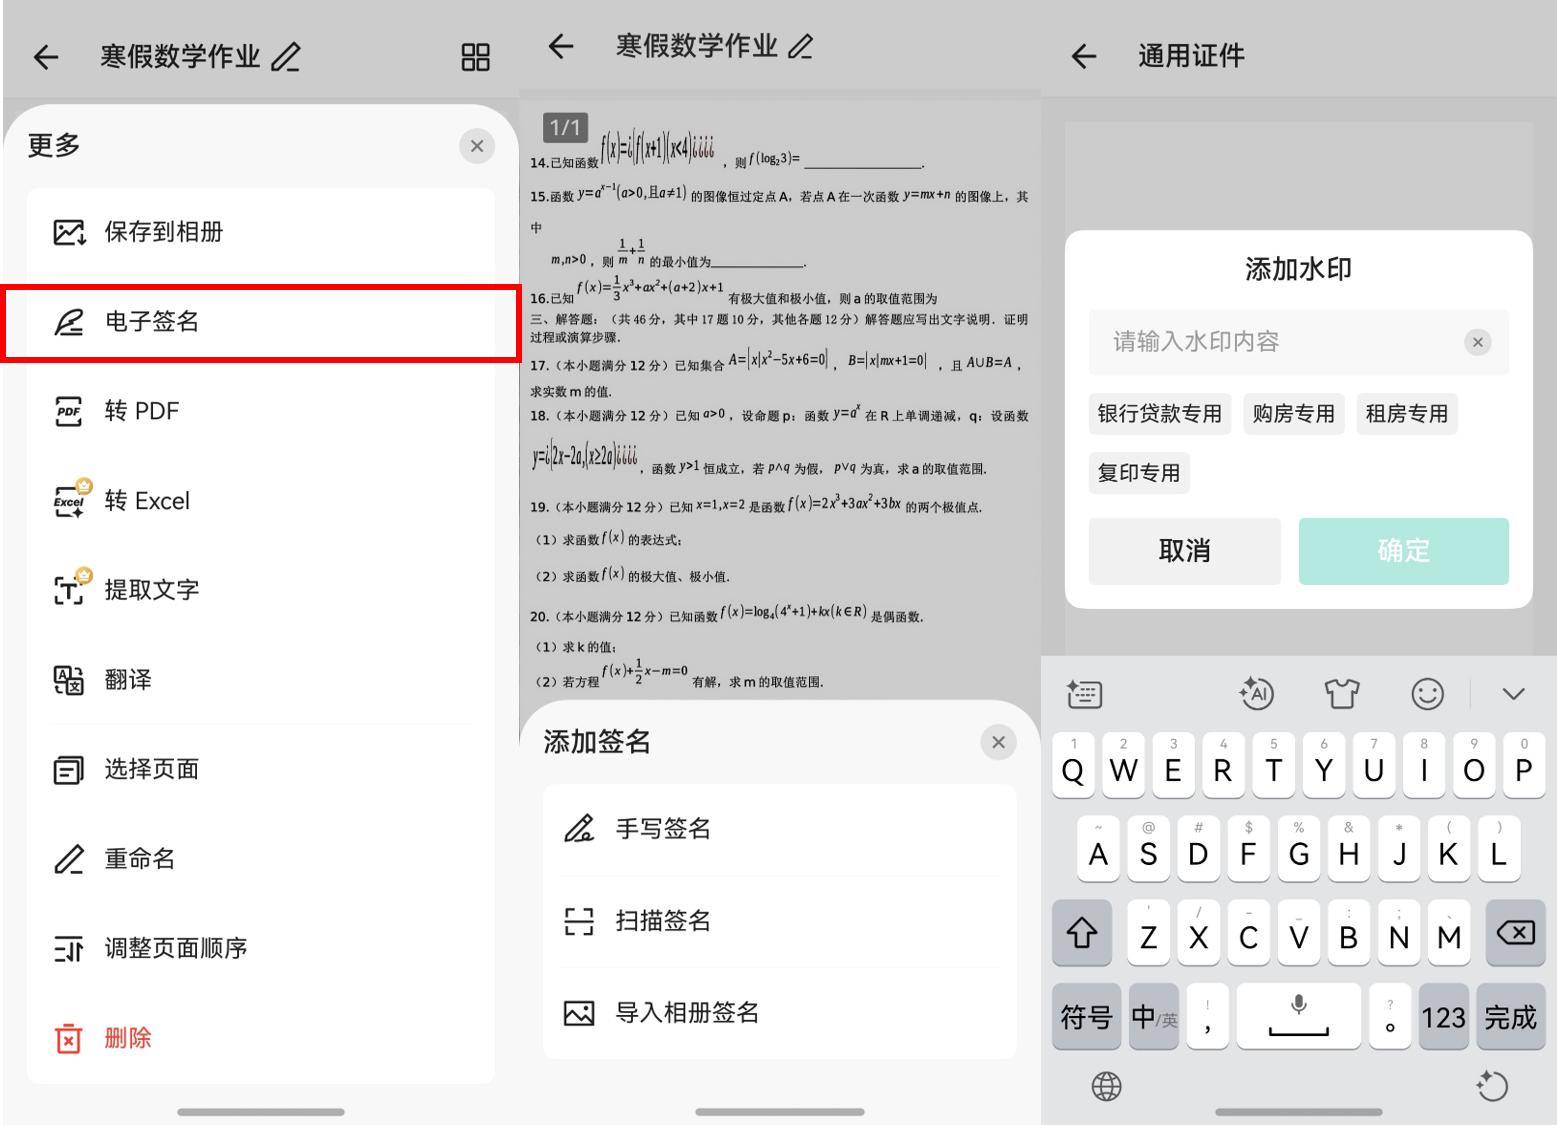This screenshot has width=1557, height=1125.
Task: Choose 手写签名 option
Action: tap(780, 829)
